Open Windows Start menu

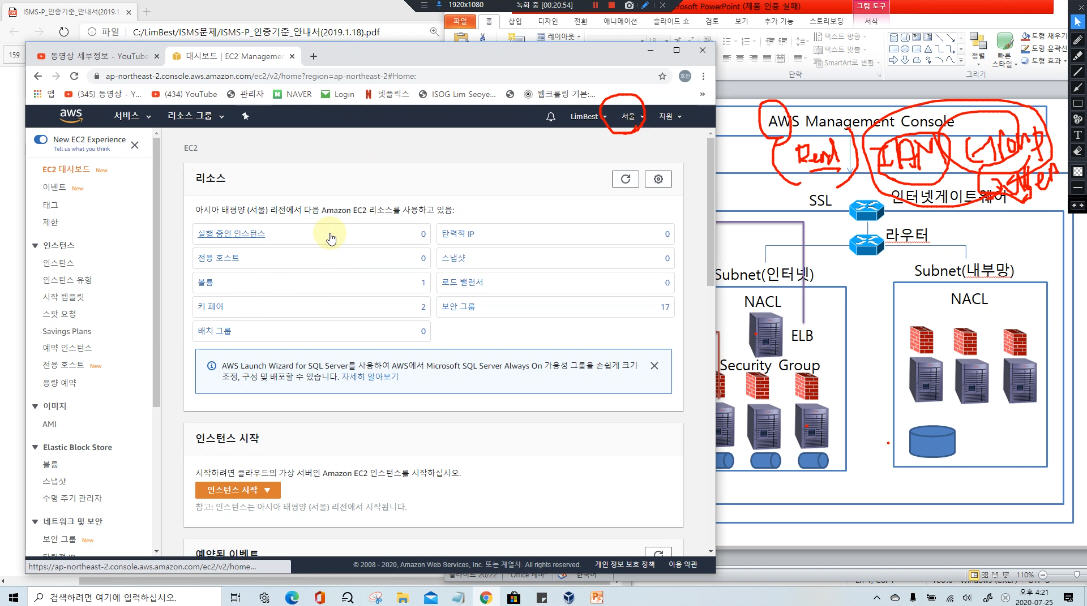point(12,597)
